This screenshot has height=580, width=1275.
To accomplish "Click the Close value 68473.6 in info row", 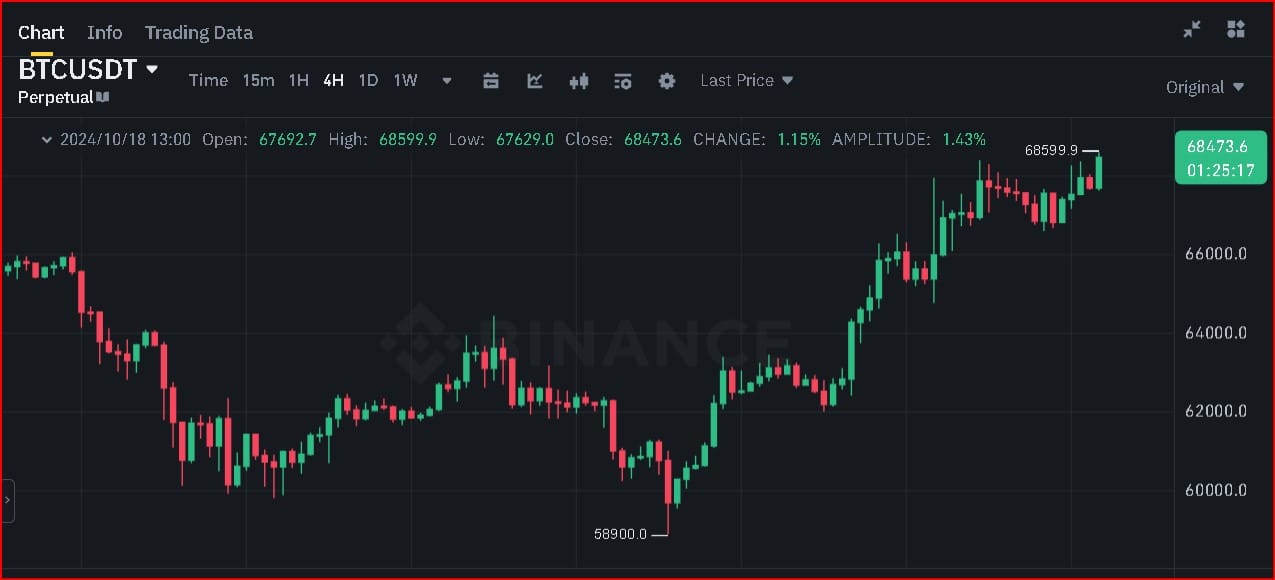I will [653, 139].
